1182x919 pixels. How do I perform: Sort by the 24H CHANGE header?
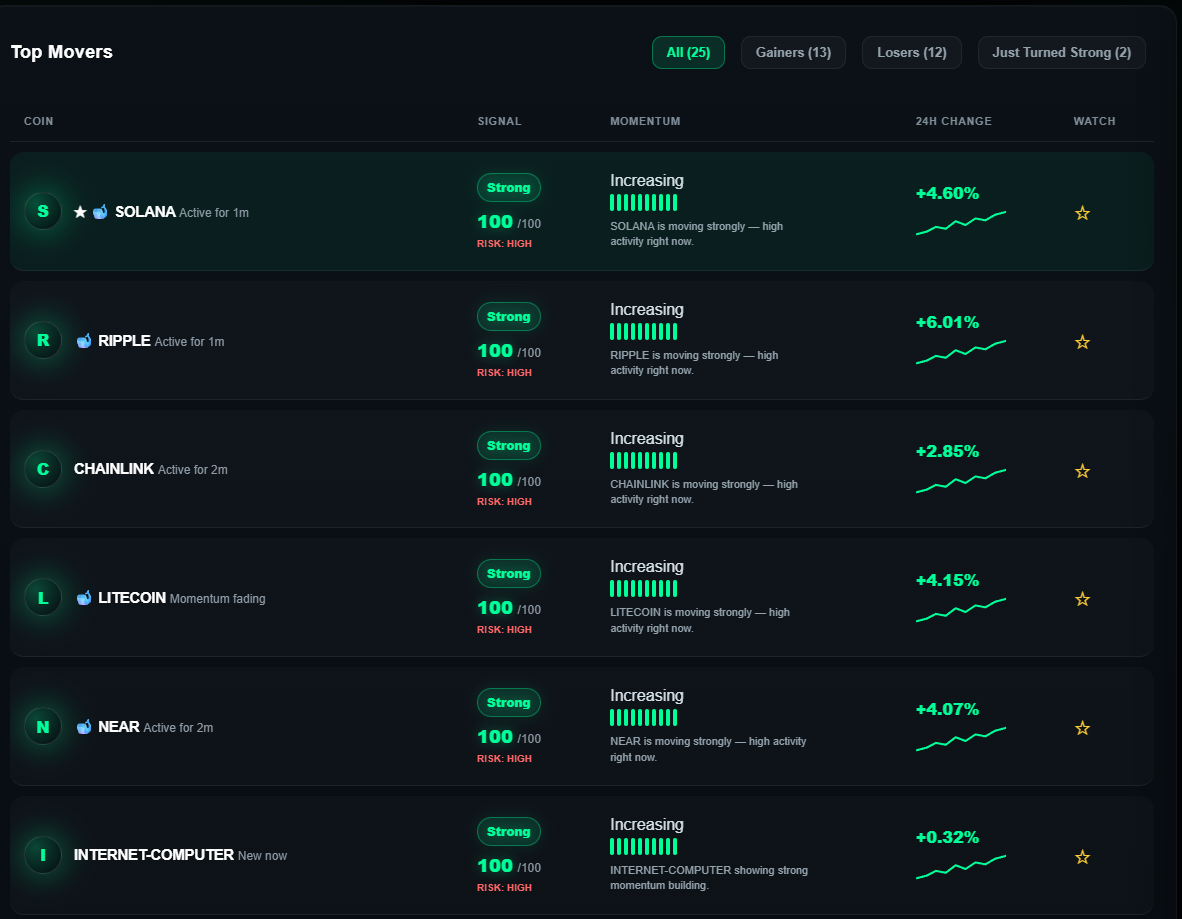(x=954, y=121)
